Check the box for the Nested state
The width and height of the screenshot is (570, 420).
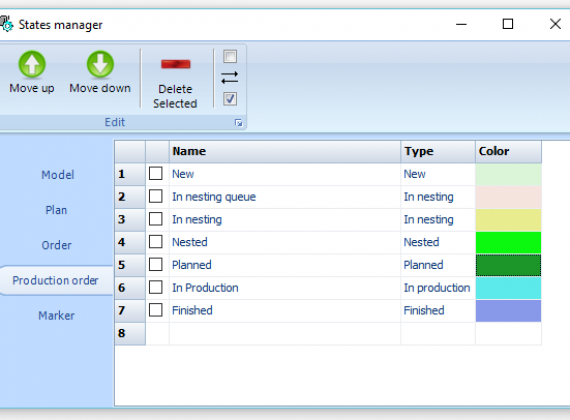[156, 242]
